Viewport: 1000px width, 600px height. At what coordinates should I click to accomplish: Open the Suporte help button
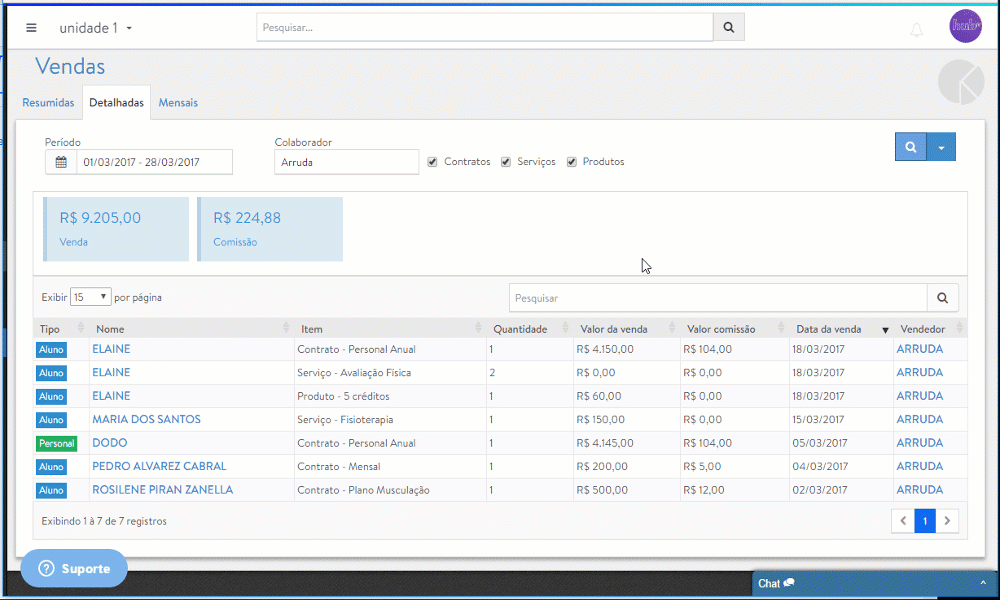(74, 568)
